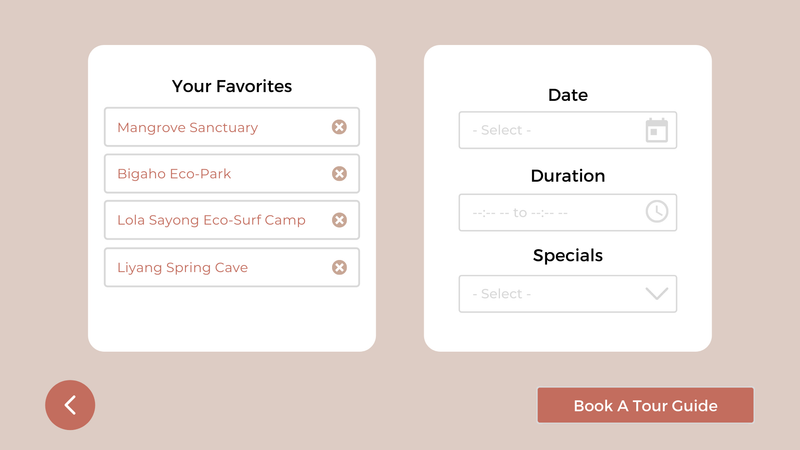Click the Specials label
This screenshot has width=800, height=450.
(568, 255)
